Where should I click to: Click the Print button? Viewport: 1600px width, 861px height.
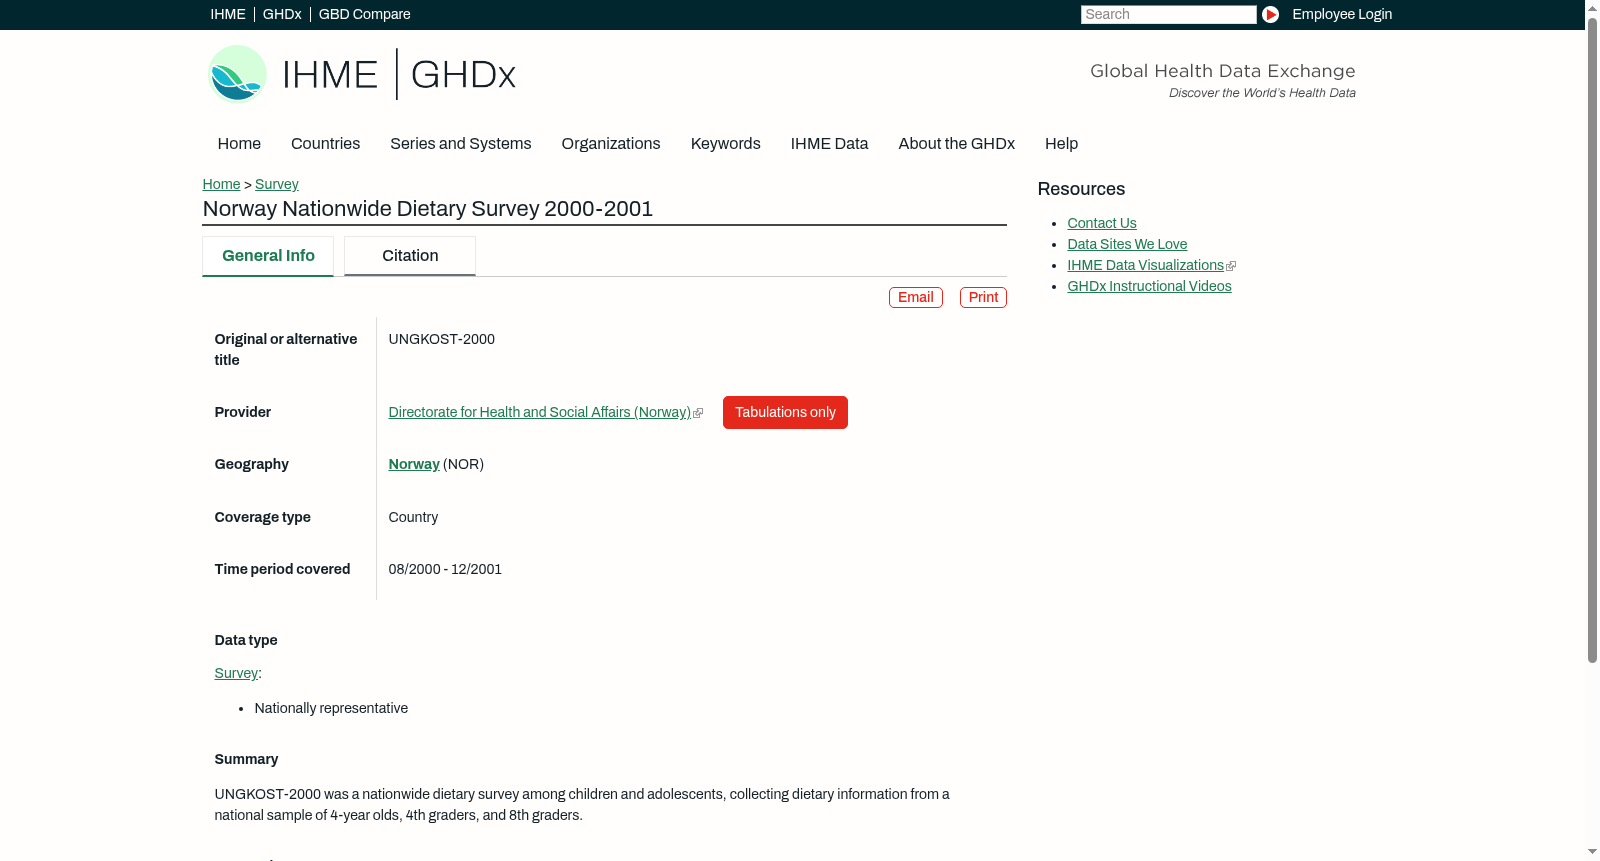click(983, 297)
